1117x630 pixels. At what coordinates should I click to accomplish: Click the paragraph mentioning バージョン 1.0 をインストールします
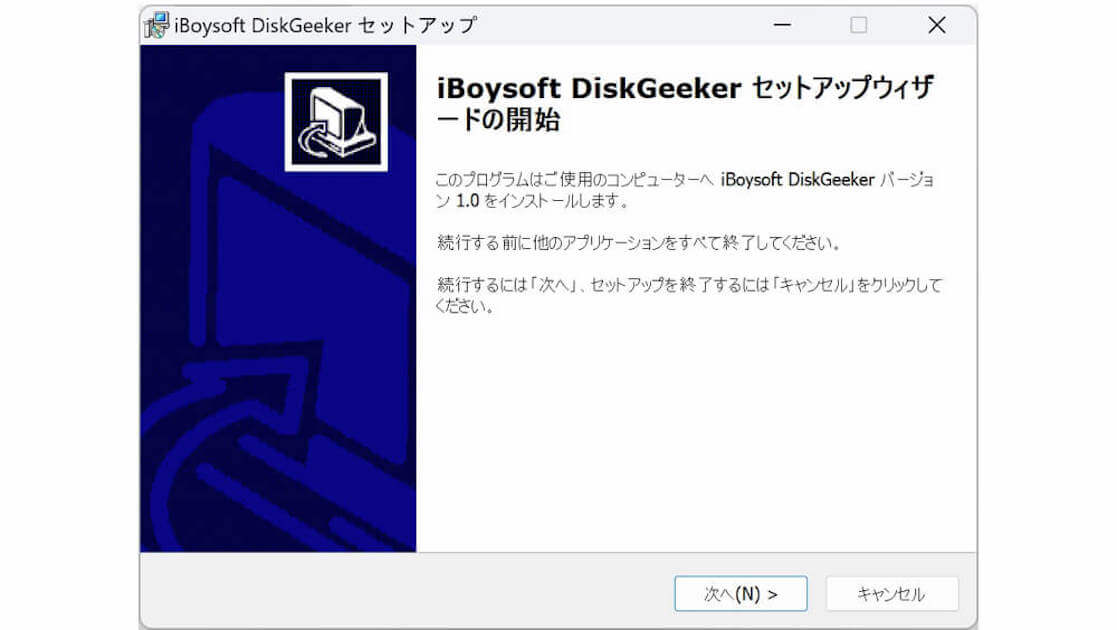pos(685,190)
